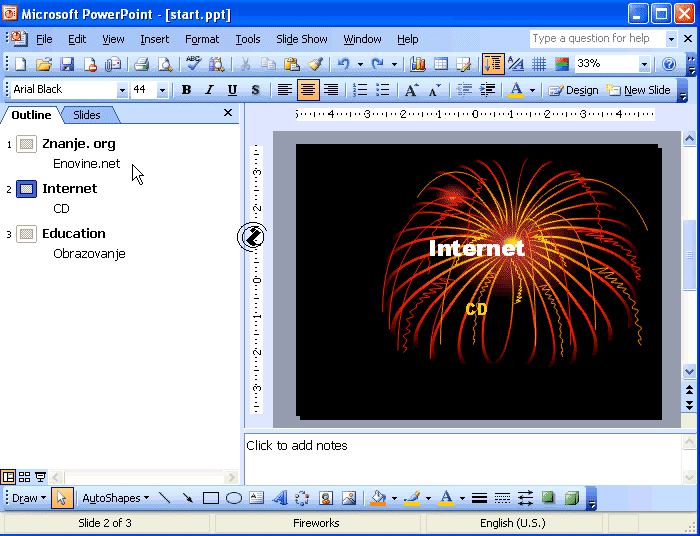700x536 pixels.
Task: Click the New Slide button
Action: 638,90
